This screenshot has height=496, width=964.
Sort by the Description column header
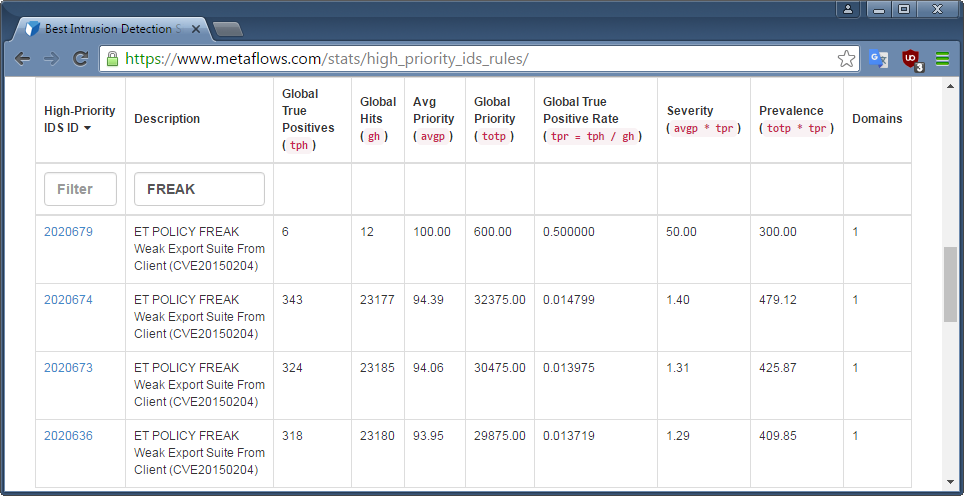tap(167, 119)
